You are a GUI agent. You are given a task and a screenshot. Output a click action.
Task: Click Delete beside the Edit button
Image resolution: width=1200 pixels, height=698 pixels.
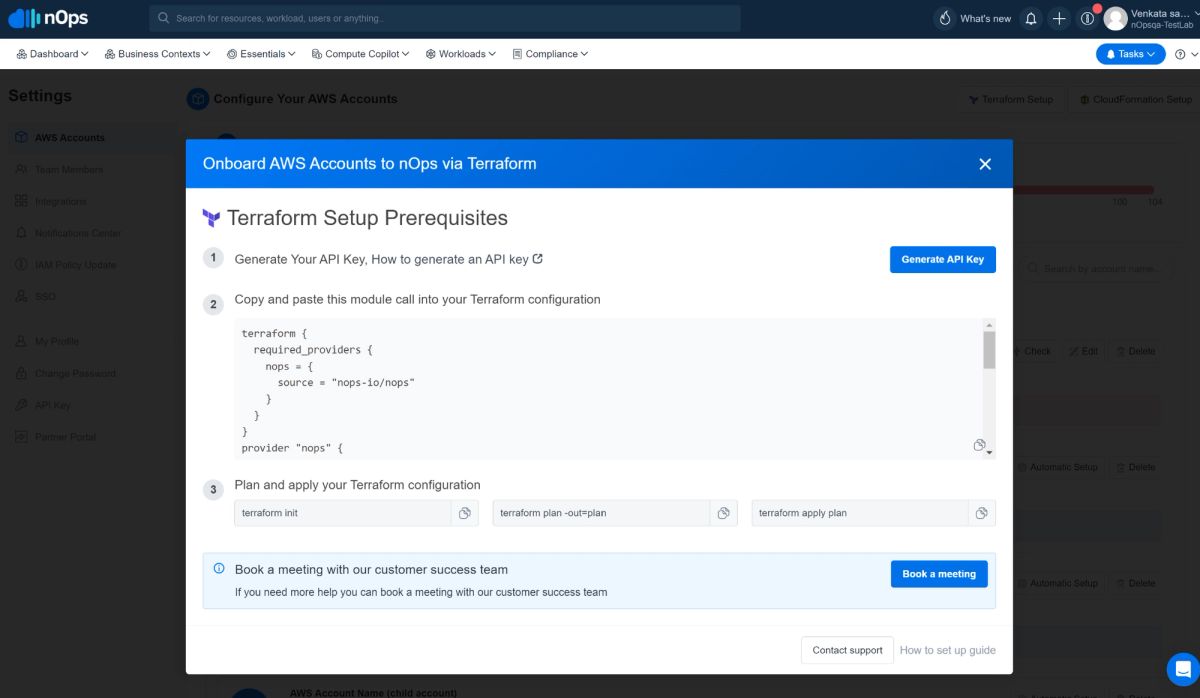coord(1135,351)
